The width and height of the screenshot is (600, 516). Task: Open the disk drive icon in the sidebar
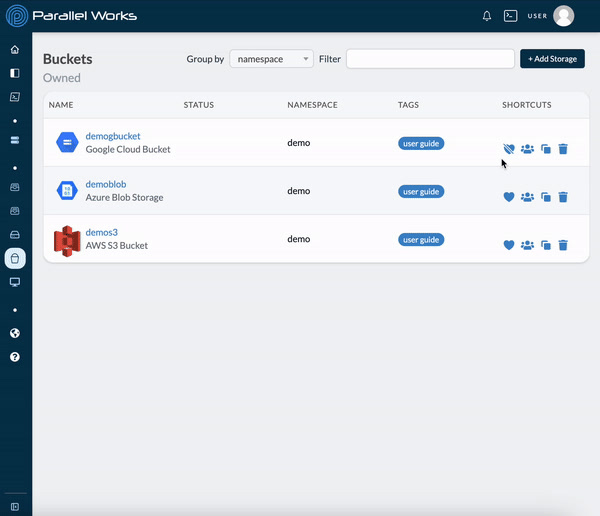(15, 235)
